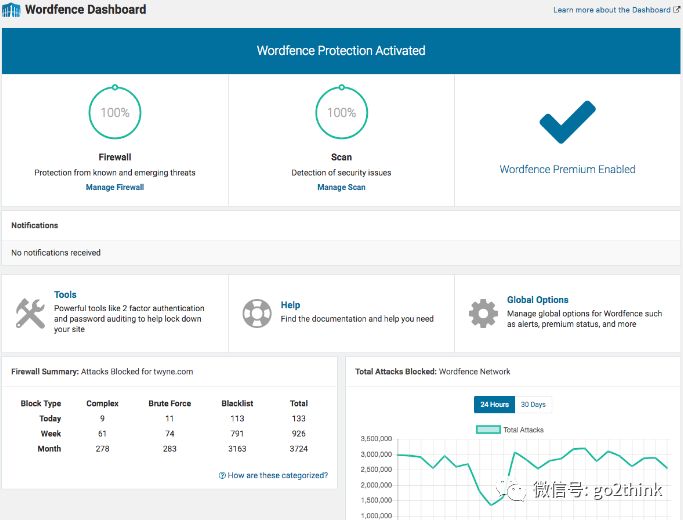Open the Tools link
This screenshot has height=521, width=683.
click(x=65, y=294)
